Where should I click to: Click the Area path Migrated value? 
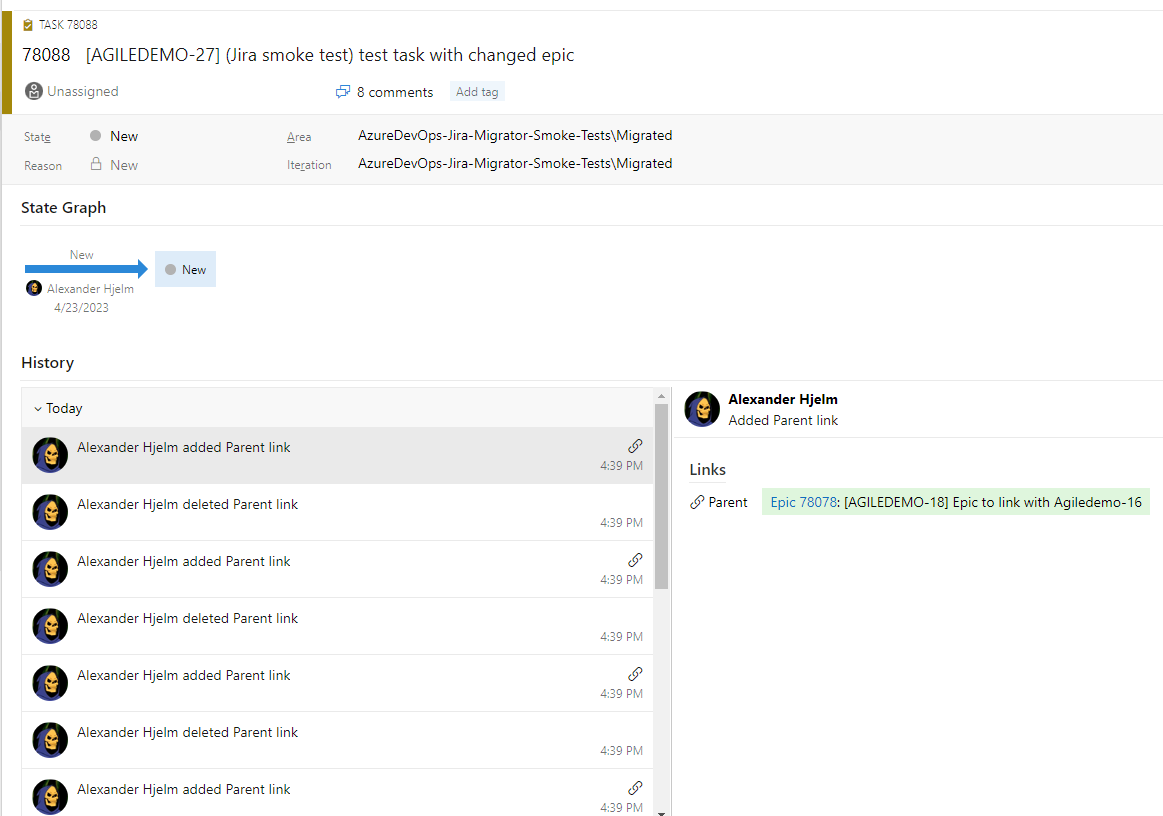[x=515, y=135]
